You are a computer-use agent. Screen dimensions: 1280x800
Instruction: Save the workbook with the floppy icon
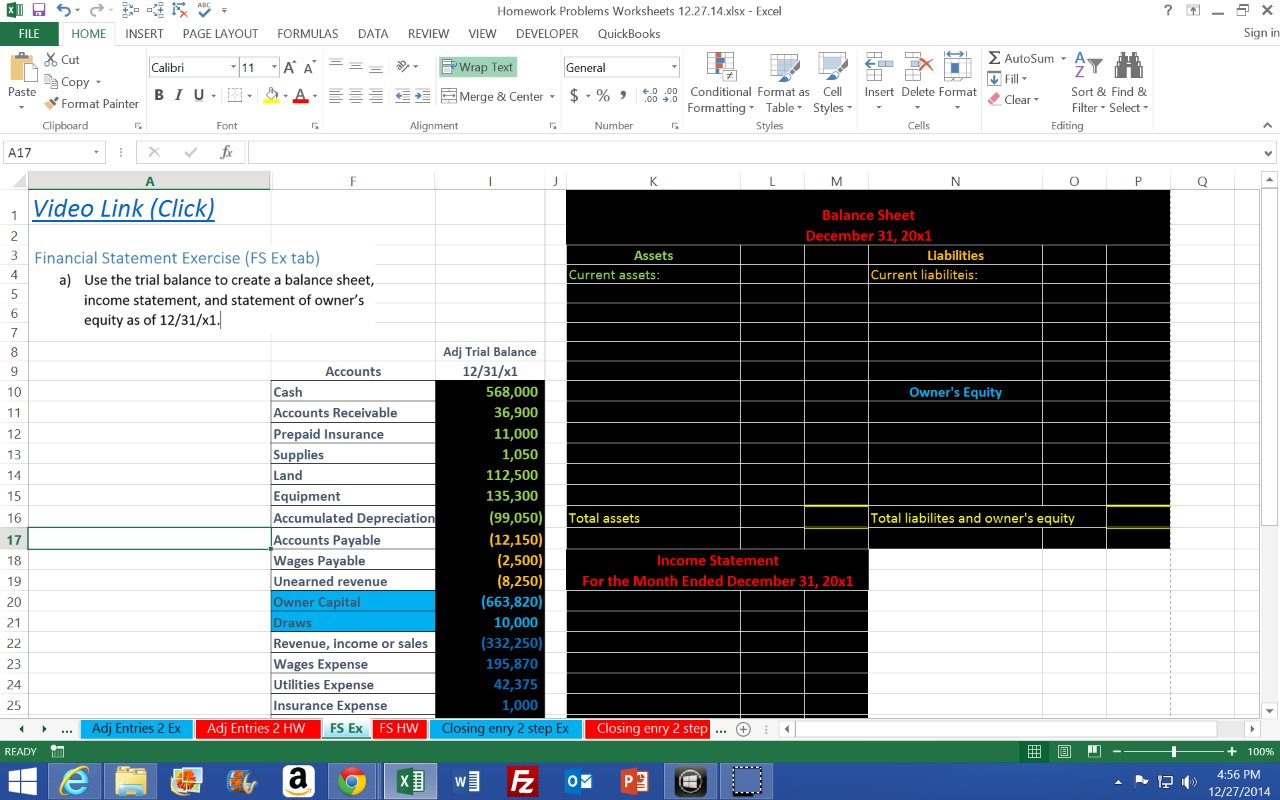point(39,11)
